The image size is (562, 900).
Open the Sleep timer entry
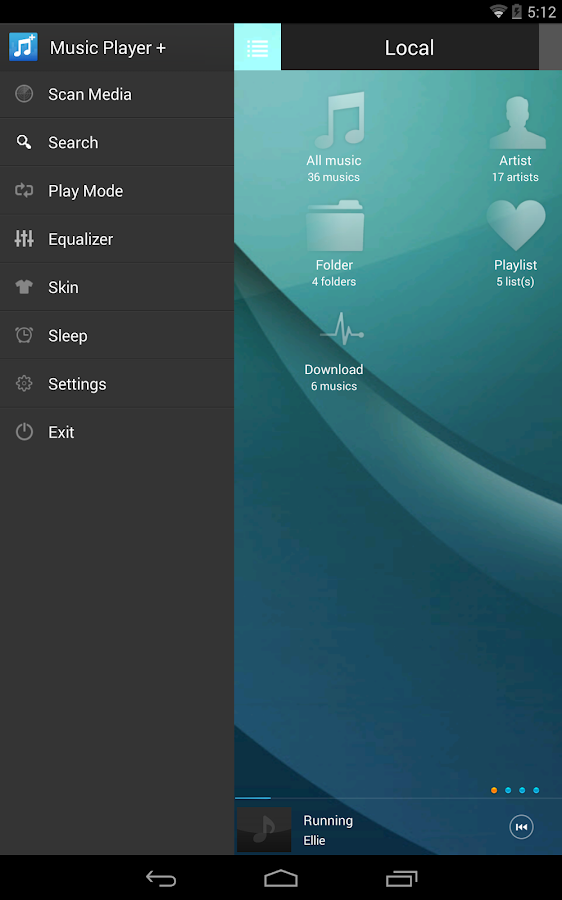pos(117,335)
